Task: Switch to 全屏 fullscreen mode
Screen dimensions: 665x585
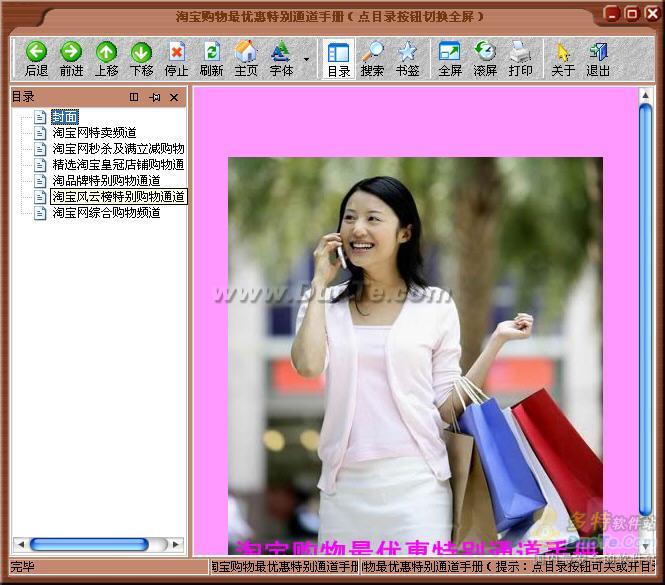Action: pos(450,51)
